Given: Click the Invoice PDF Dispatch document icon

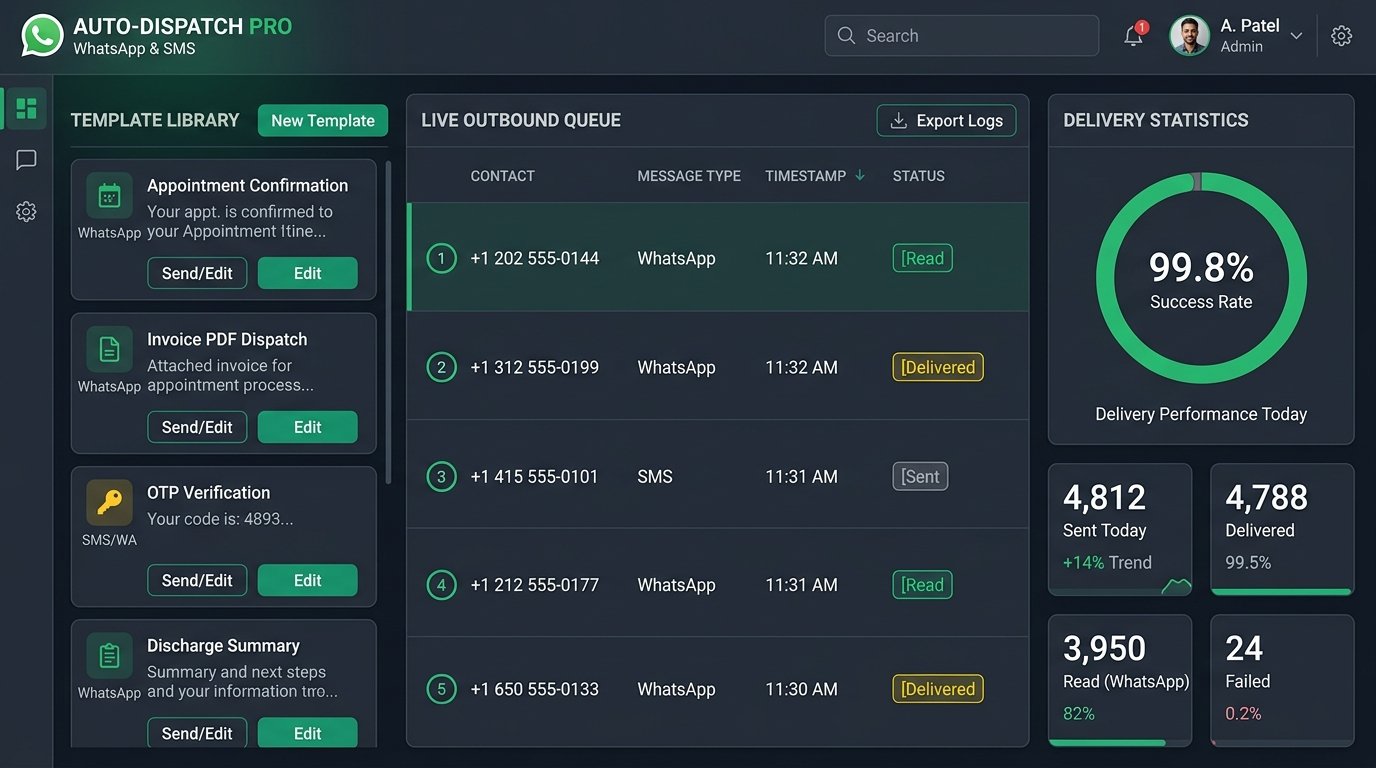Looking at the screenshot, I should click(109, 350).
